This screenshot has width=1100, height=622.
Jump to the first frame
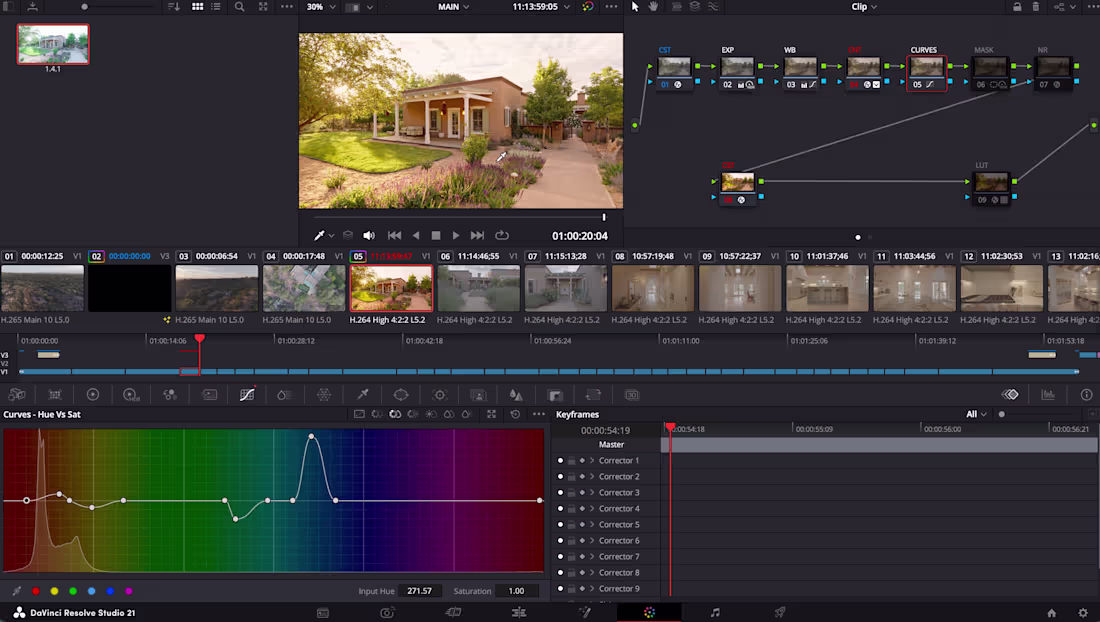tap(394, 236)
